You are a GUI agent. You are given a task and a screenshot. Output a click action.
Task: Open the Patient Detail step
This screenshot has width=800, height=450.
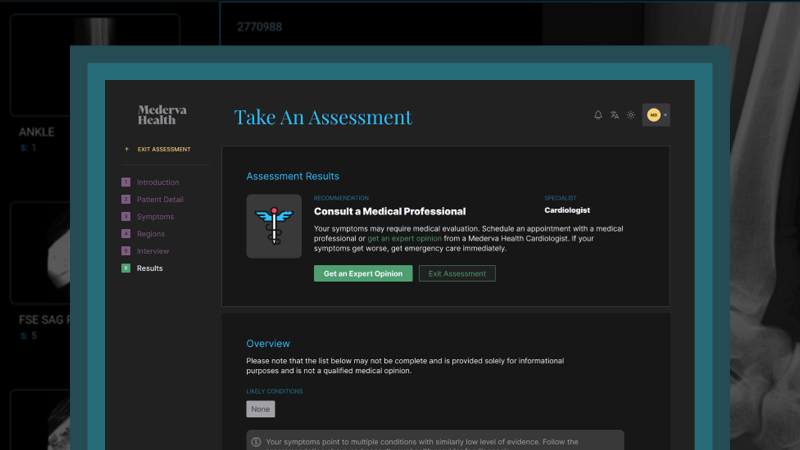[160, 199]
